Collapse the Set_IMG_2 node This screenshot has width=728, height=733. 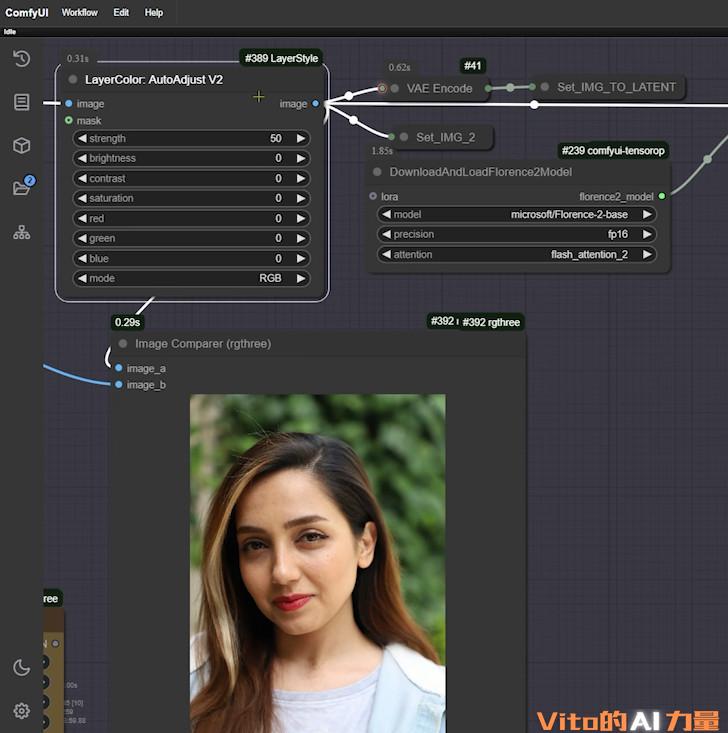coord(404,137)
